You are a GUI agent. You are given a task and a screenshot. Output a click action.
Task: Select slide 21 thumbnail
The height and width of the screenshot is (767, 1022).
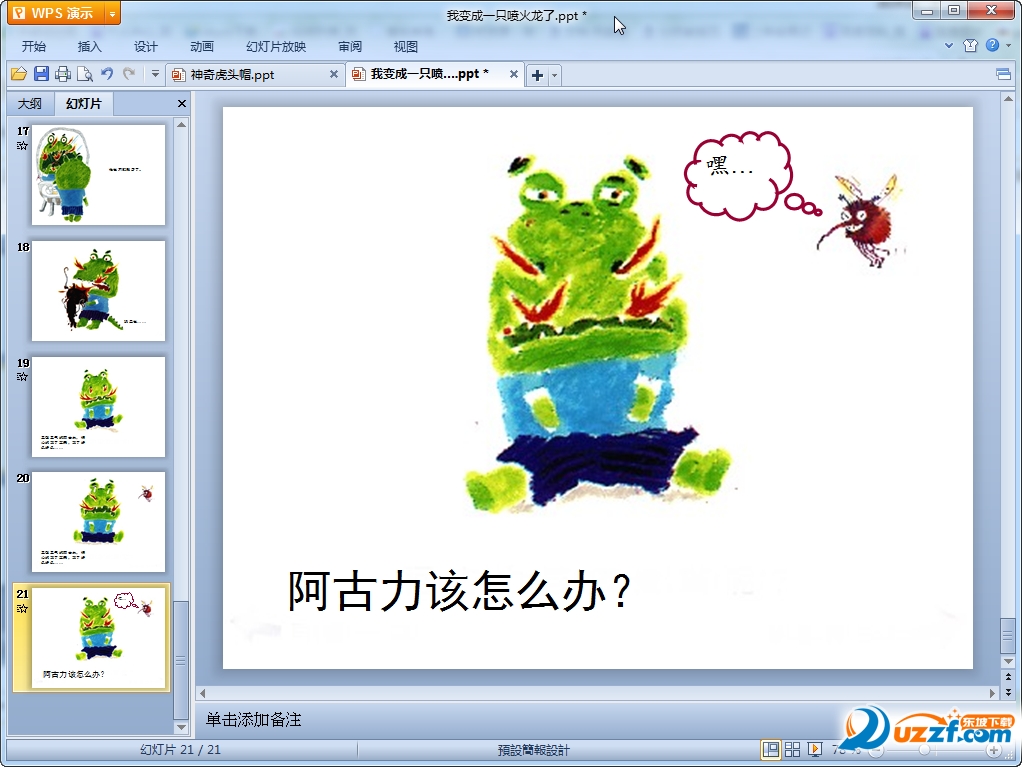point(98,637)
